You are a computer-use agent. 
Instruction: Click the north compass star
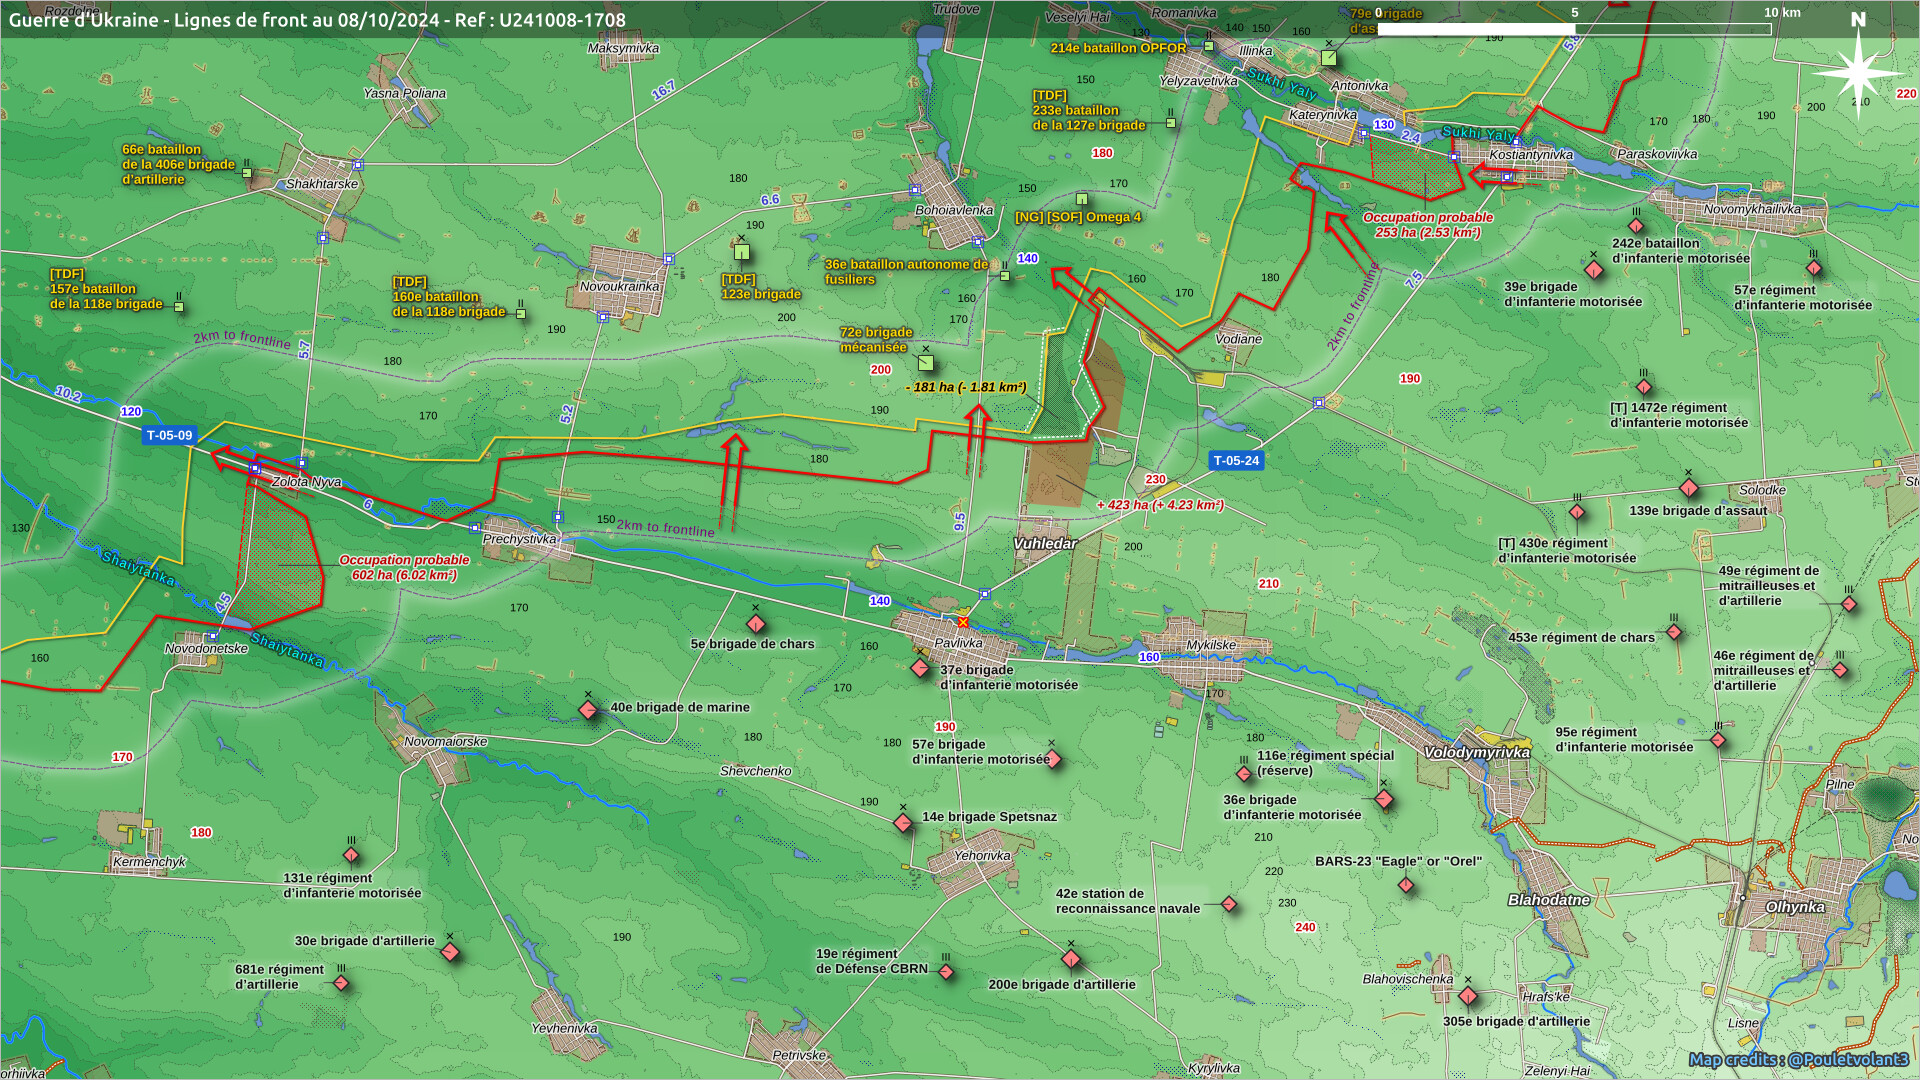pyautogui.click(x=1857, y=72)
